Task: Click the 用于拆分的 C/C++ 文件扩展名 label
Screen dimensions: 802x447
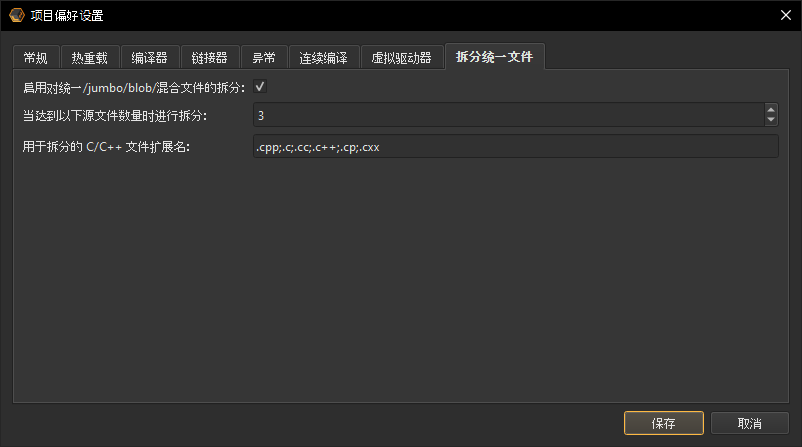Action: 106,147
